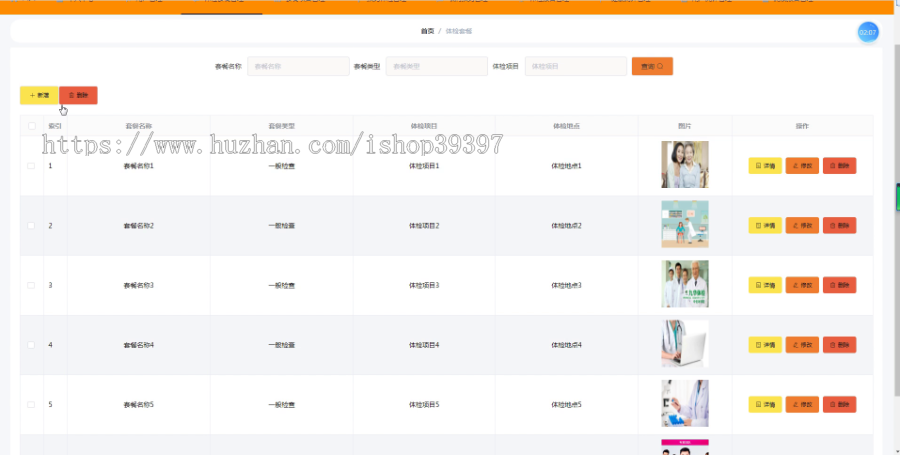Click the 套餐名称 column header
This screenshot has width=900, height=455.
click(x=138, y=126)
